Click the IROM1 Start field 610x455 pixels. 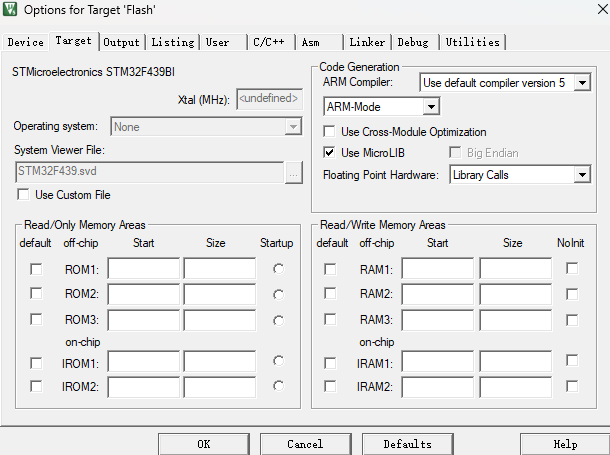144,361
